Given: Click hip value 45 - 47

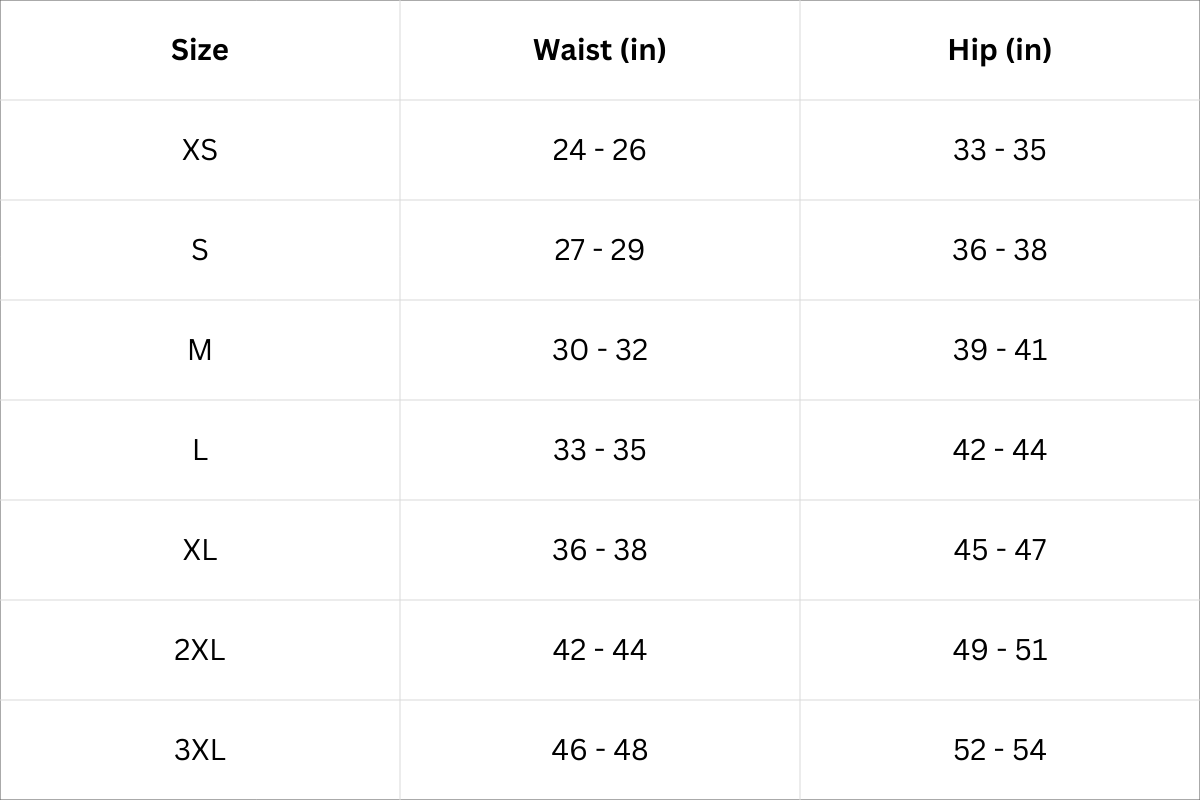Looking at the screenshot, I should click(x=999, y=550).
